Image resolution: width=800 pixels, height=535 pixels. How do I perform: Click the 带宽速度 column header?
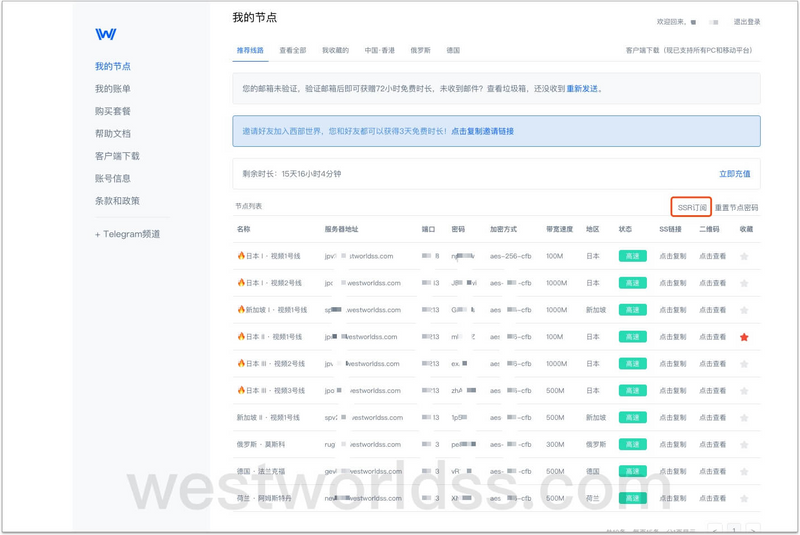coord(559,229)
